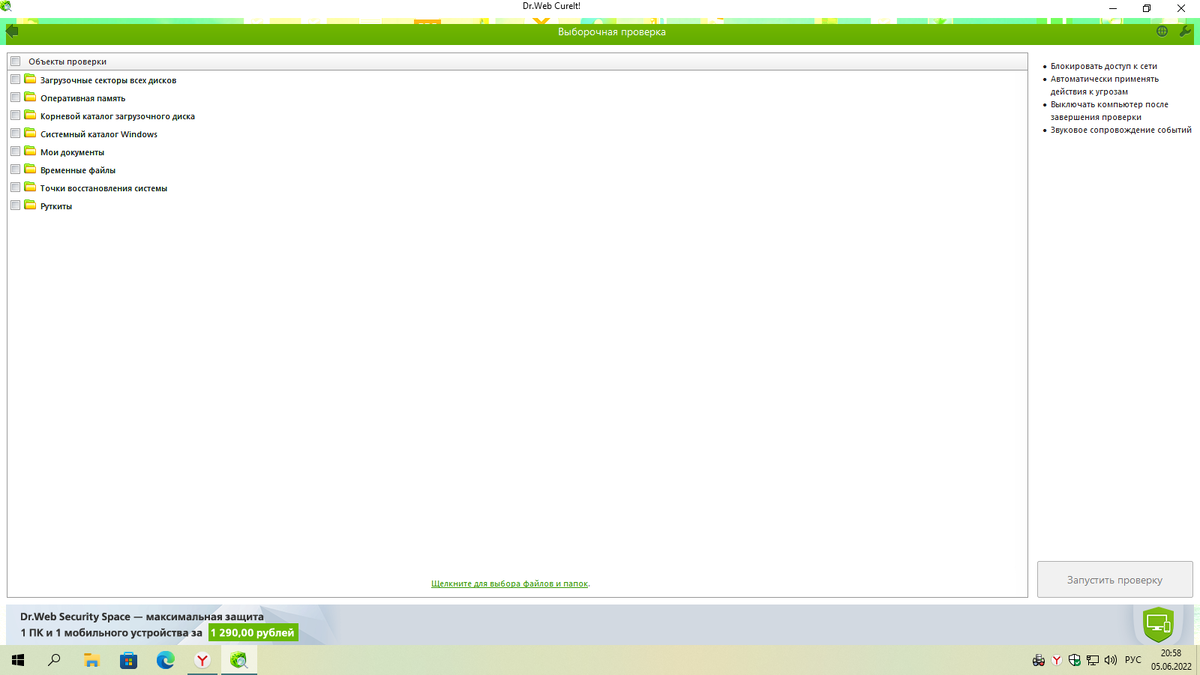Select the Руткиты label
This screenshot has height=675, width=1200.
tap(56, 206)
